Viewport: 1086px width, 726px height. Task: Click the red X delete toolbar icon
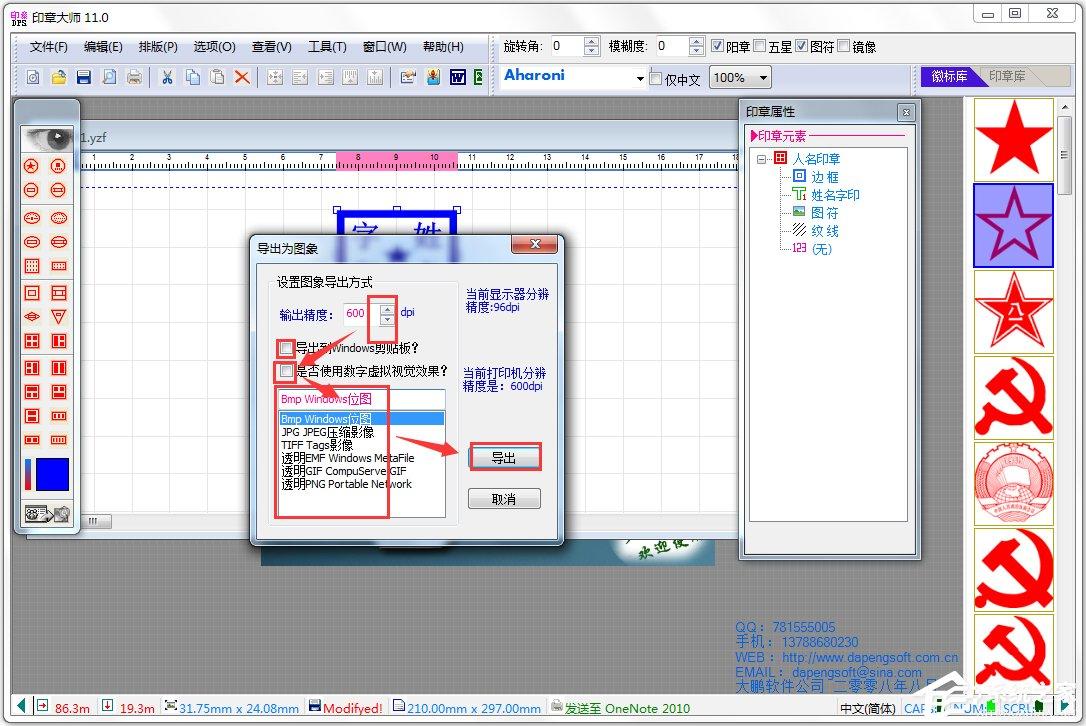coord(242,77)
